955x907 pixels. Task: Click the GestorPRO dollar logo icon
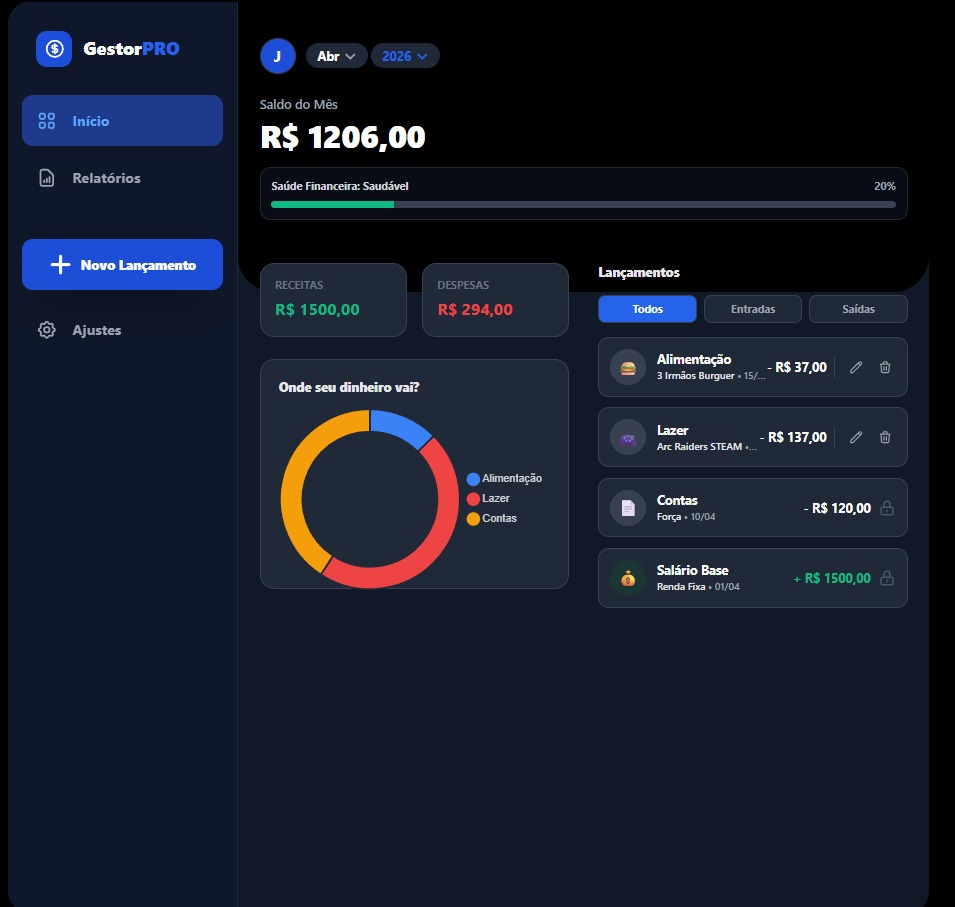pyautogui.click(x=54, y=49)
